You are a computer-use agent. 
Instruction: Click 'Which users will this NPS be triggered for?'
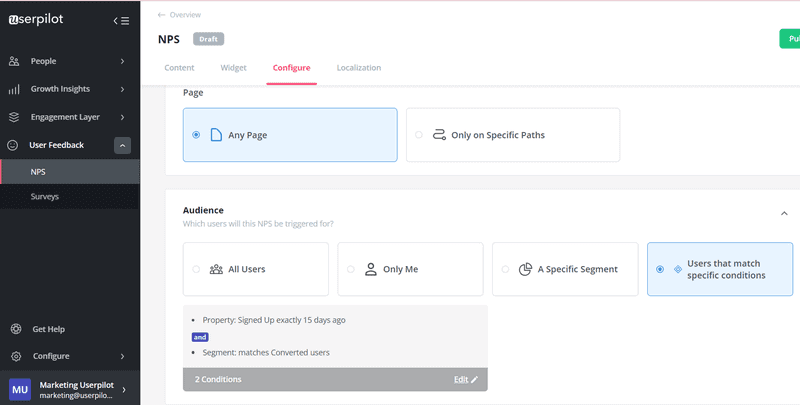click(258, 224)
